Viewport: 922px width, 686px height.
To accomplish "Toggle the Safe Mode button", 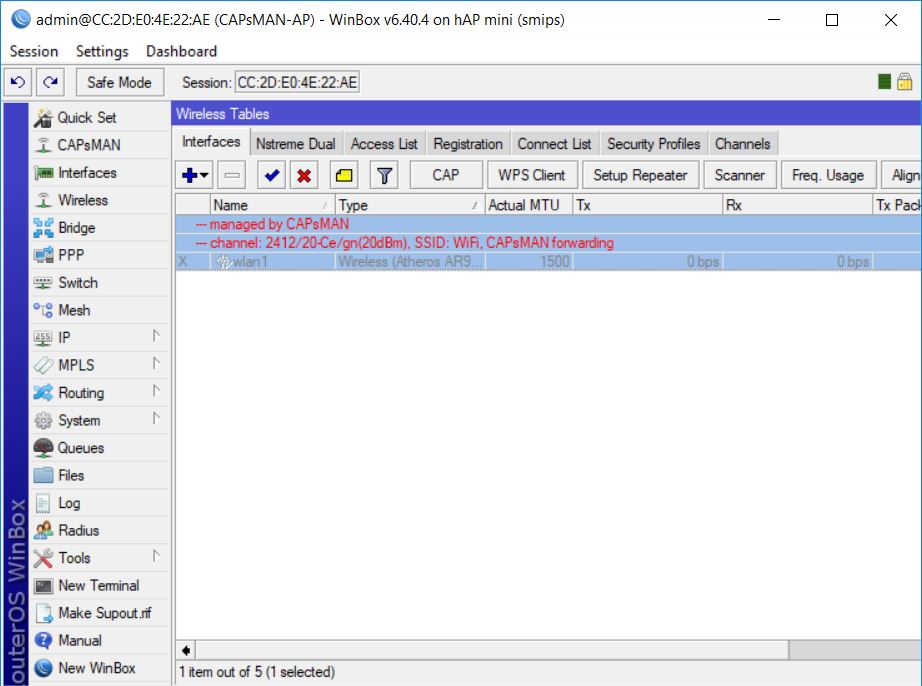I will pyautogui.click(x=119, y=82).
